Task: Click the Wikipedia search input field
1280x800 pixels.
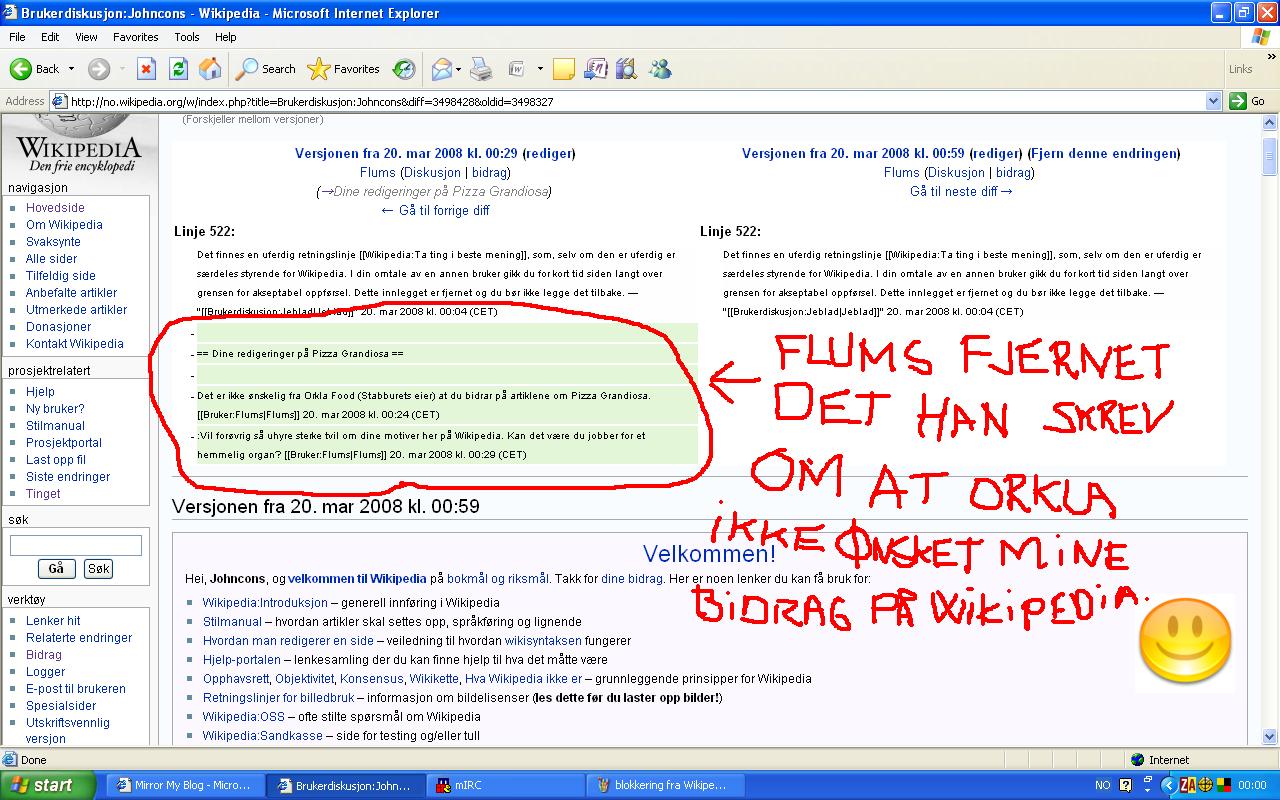Action: click(76, 546)
